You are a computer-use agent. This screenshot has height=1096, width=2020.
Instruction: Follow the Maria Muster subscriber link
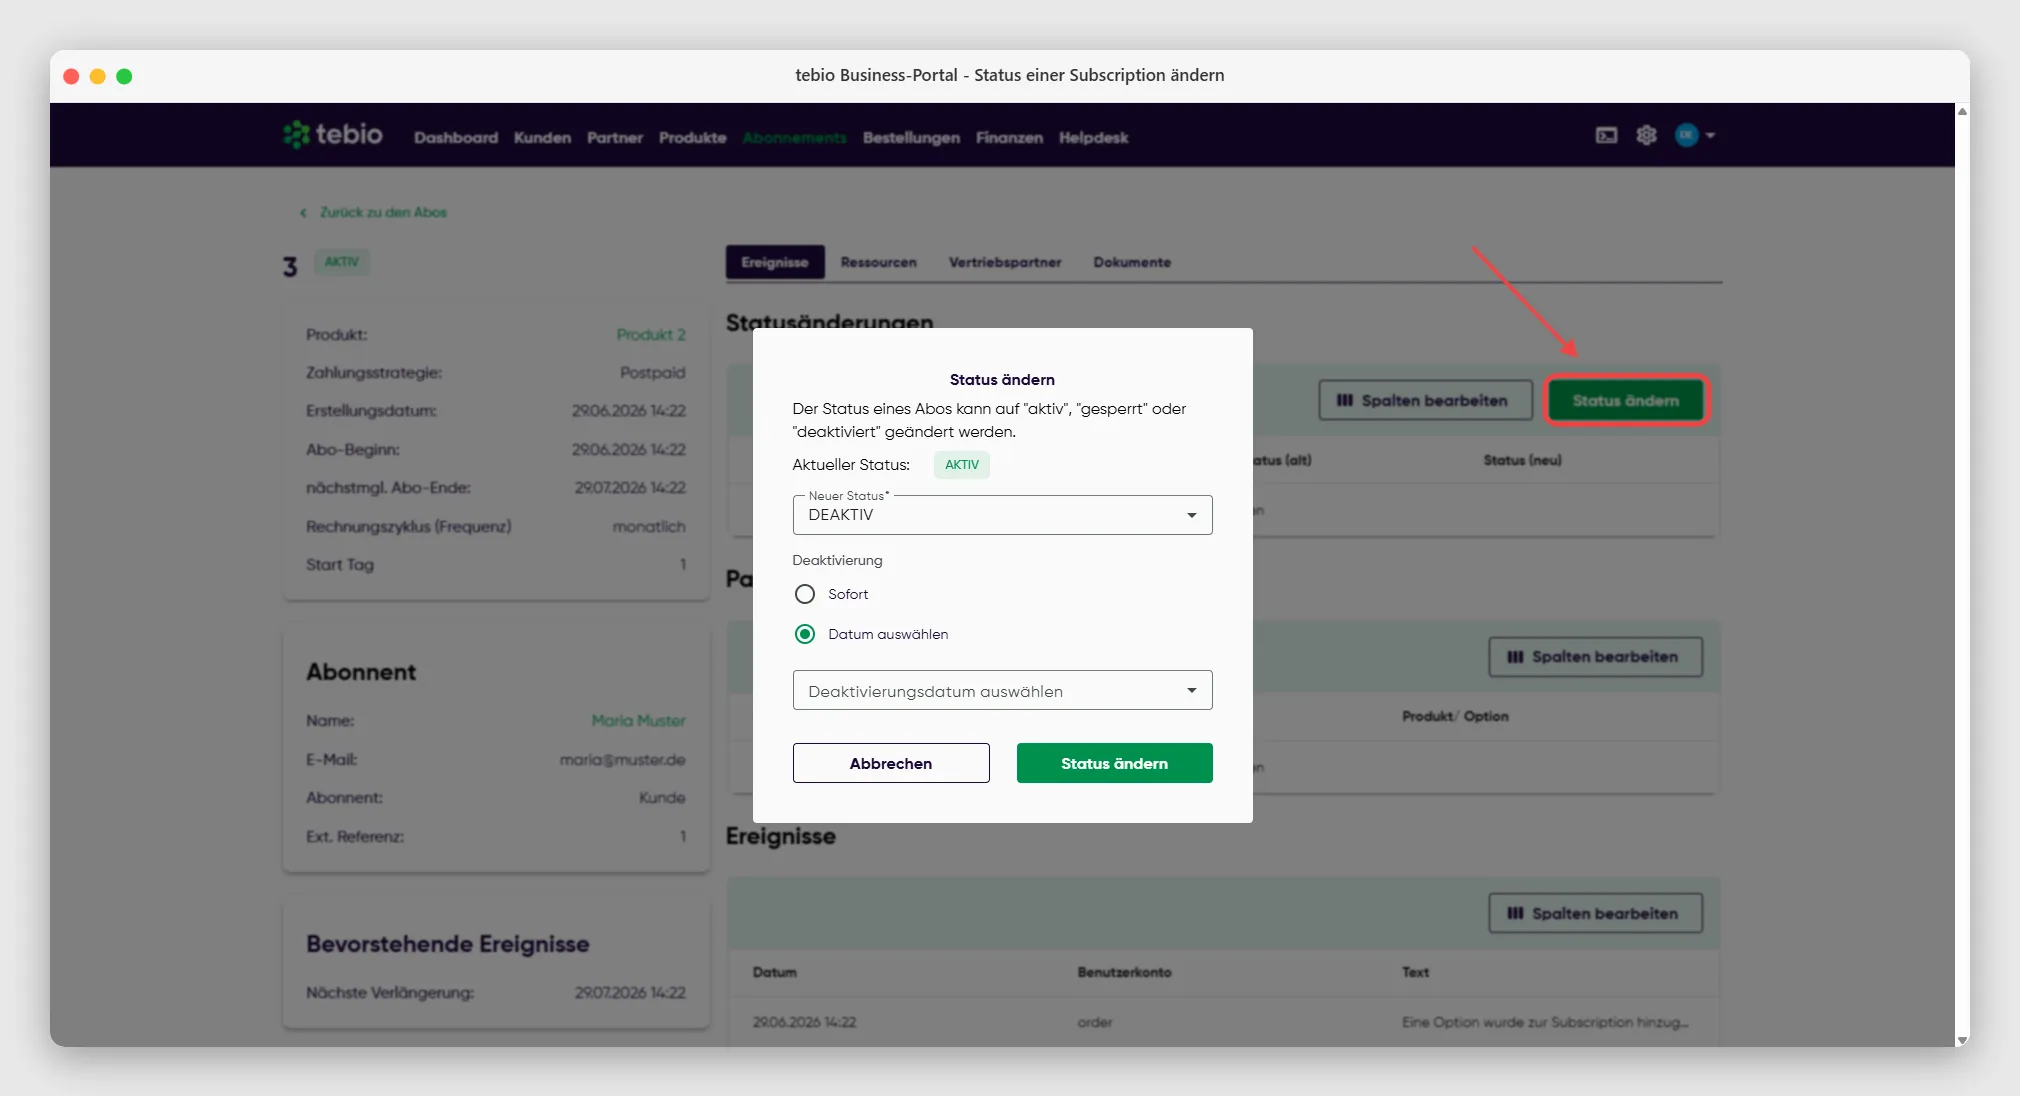tap(638, 721)
